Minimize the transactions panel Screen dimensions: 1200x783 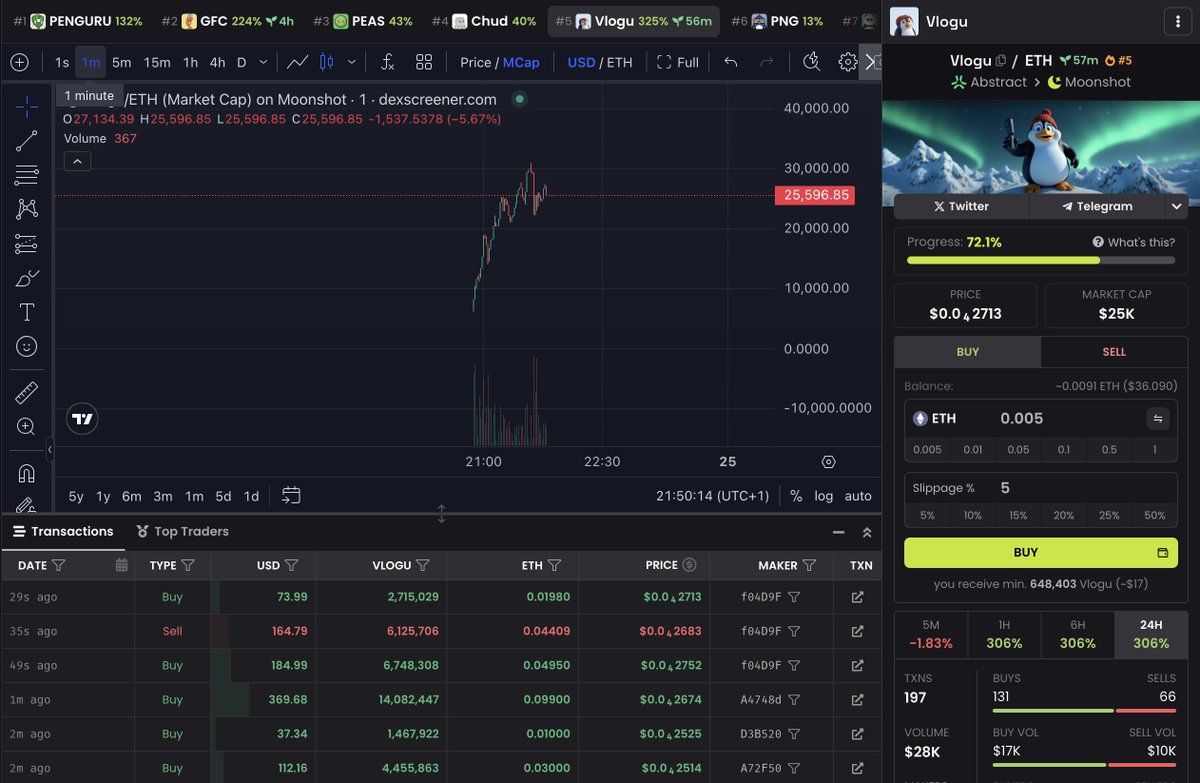tap(838, 532)
